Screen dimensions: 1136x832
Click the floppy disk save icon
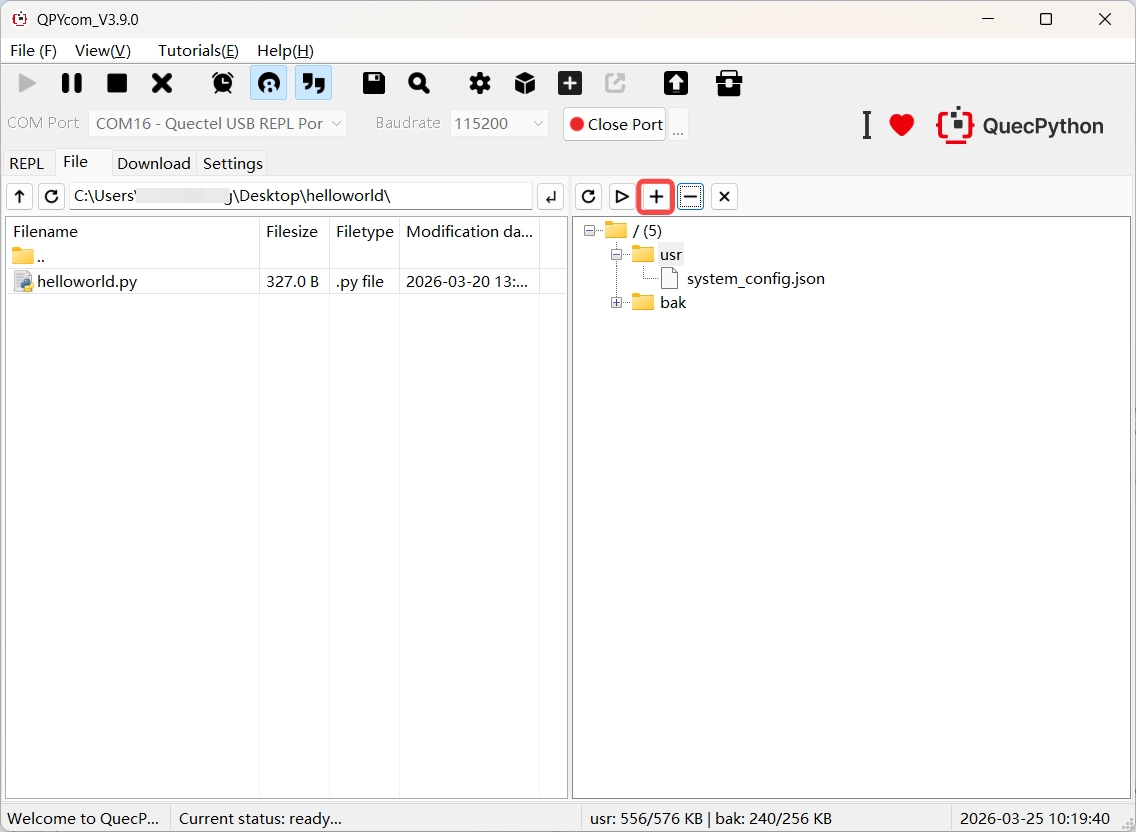[374, 83]
